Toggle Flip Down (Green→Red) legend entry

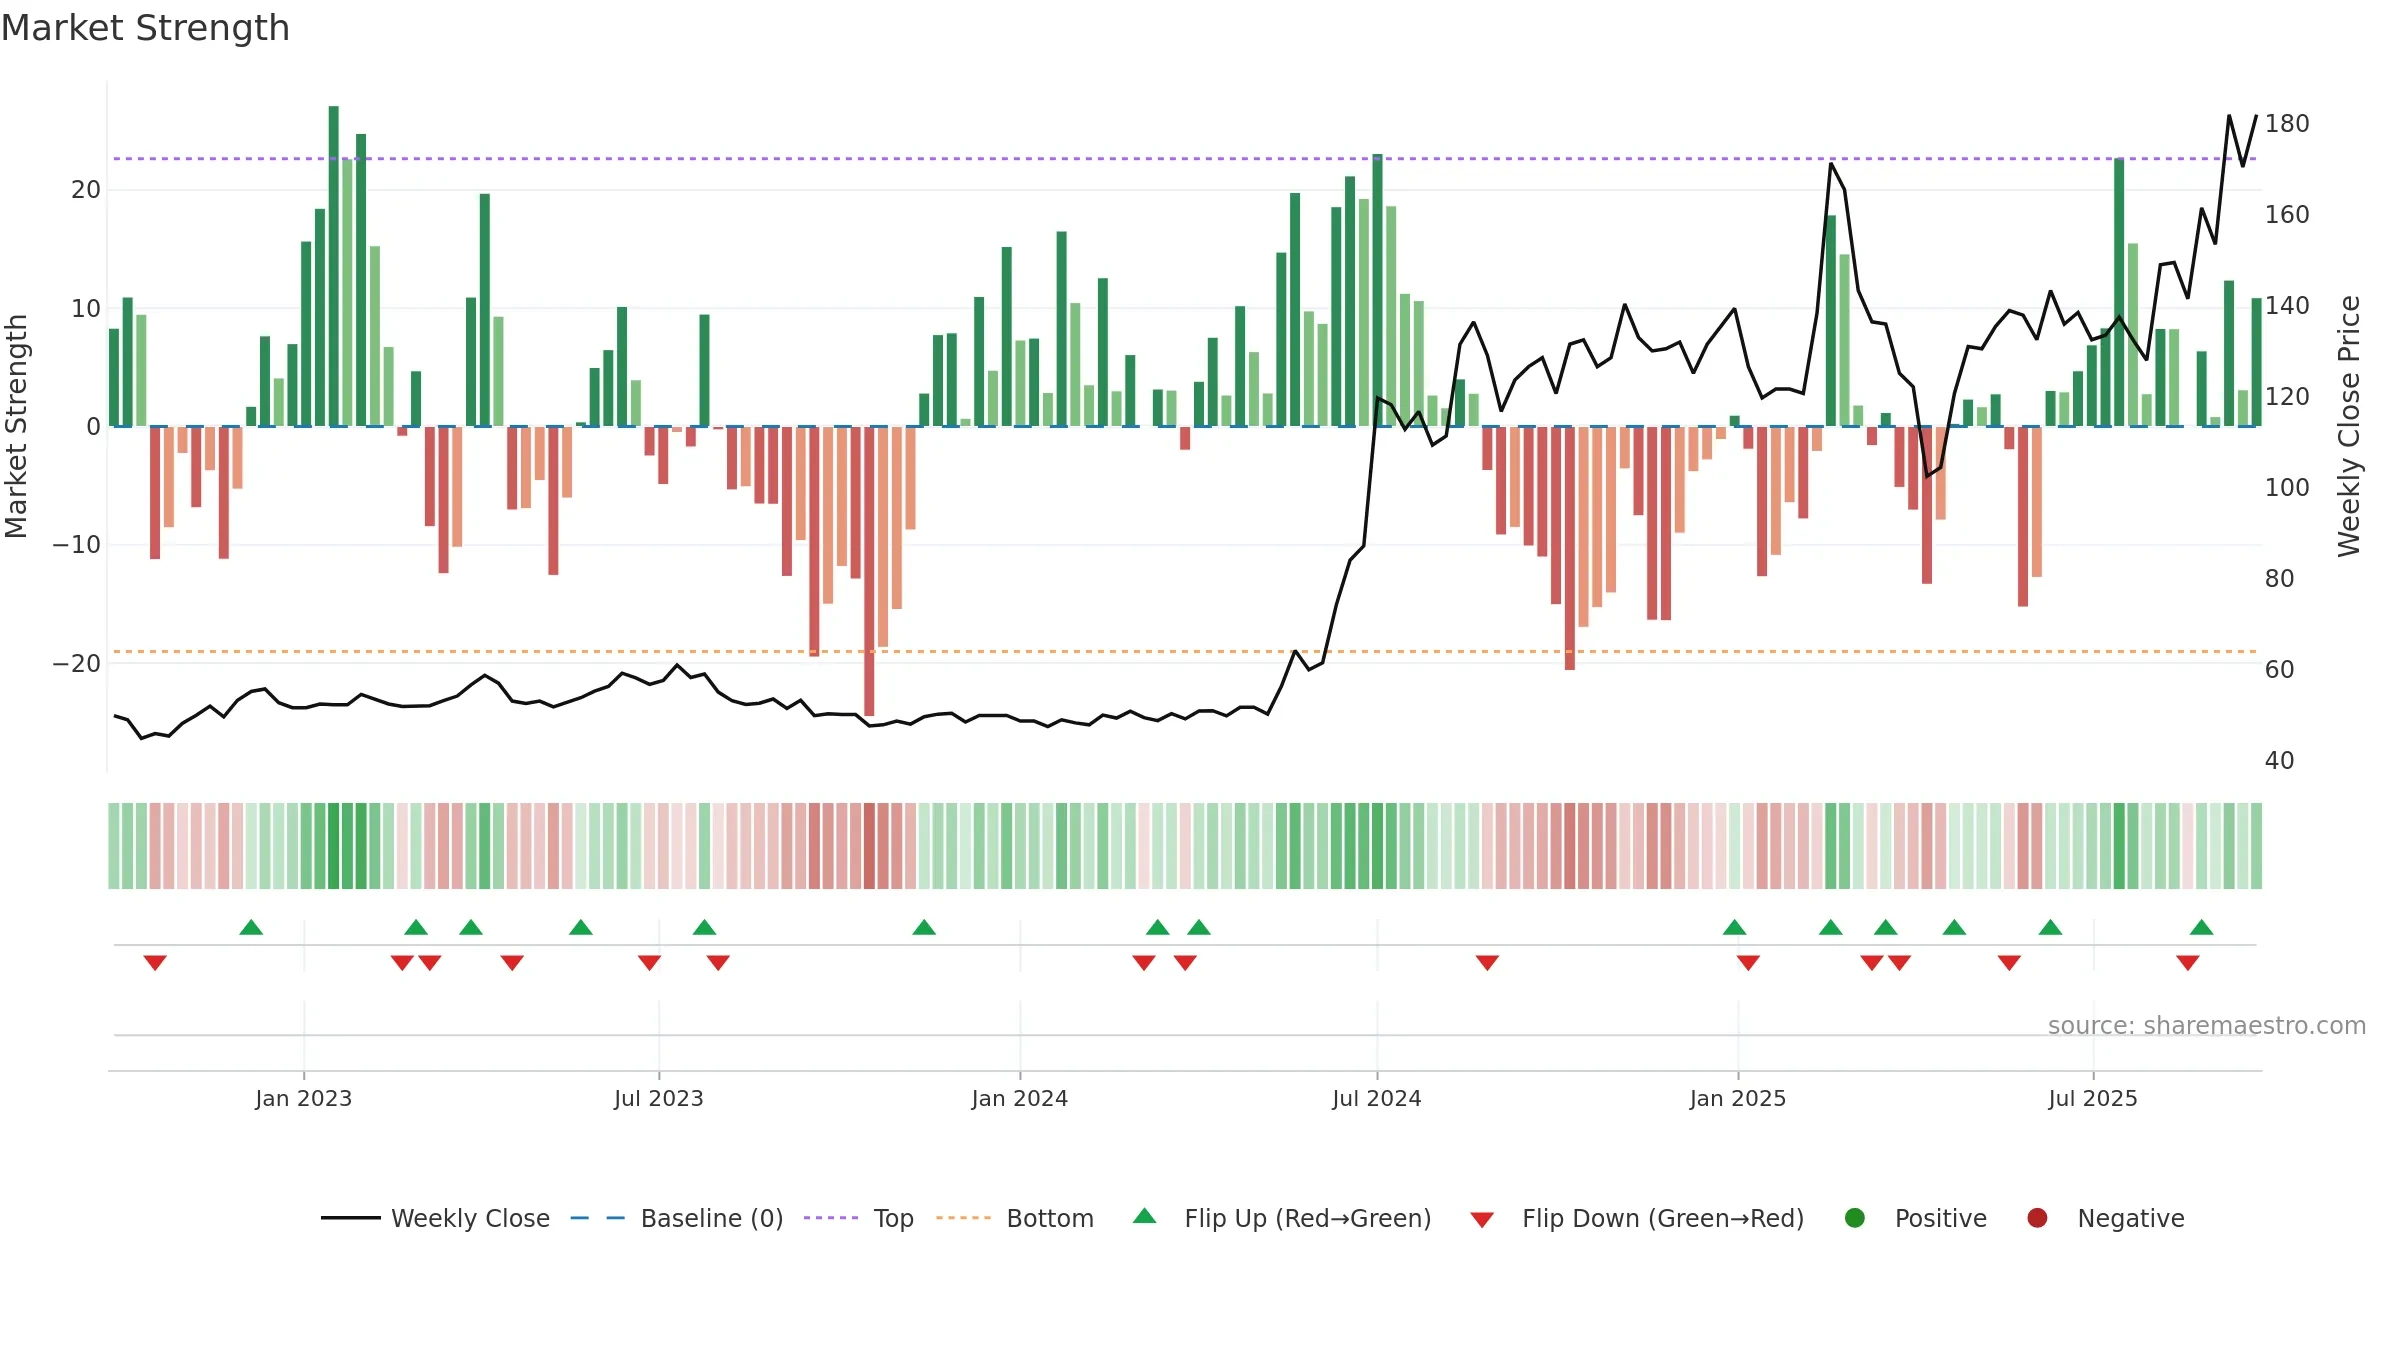coord(1637,1218)
